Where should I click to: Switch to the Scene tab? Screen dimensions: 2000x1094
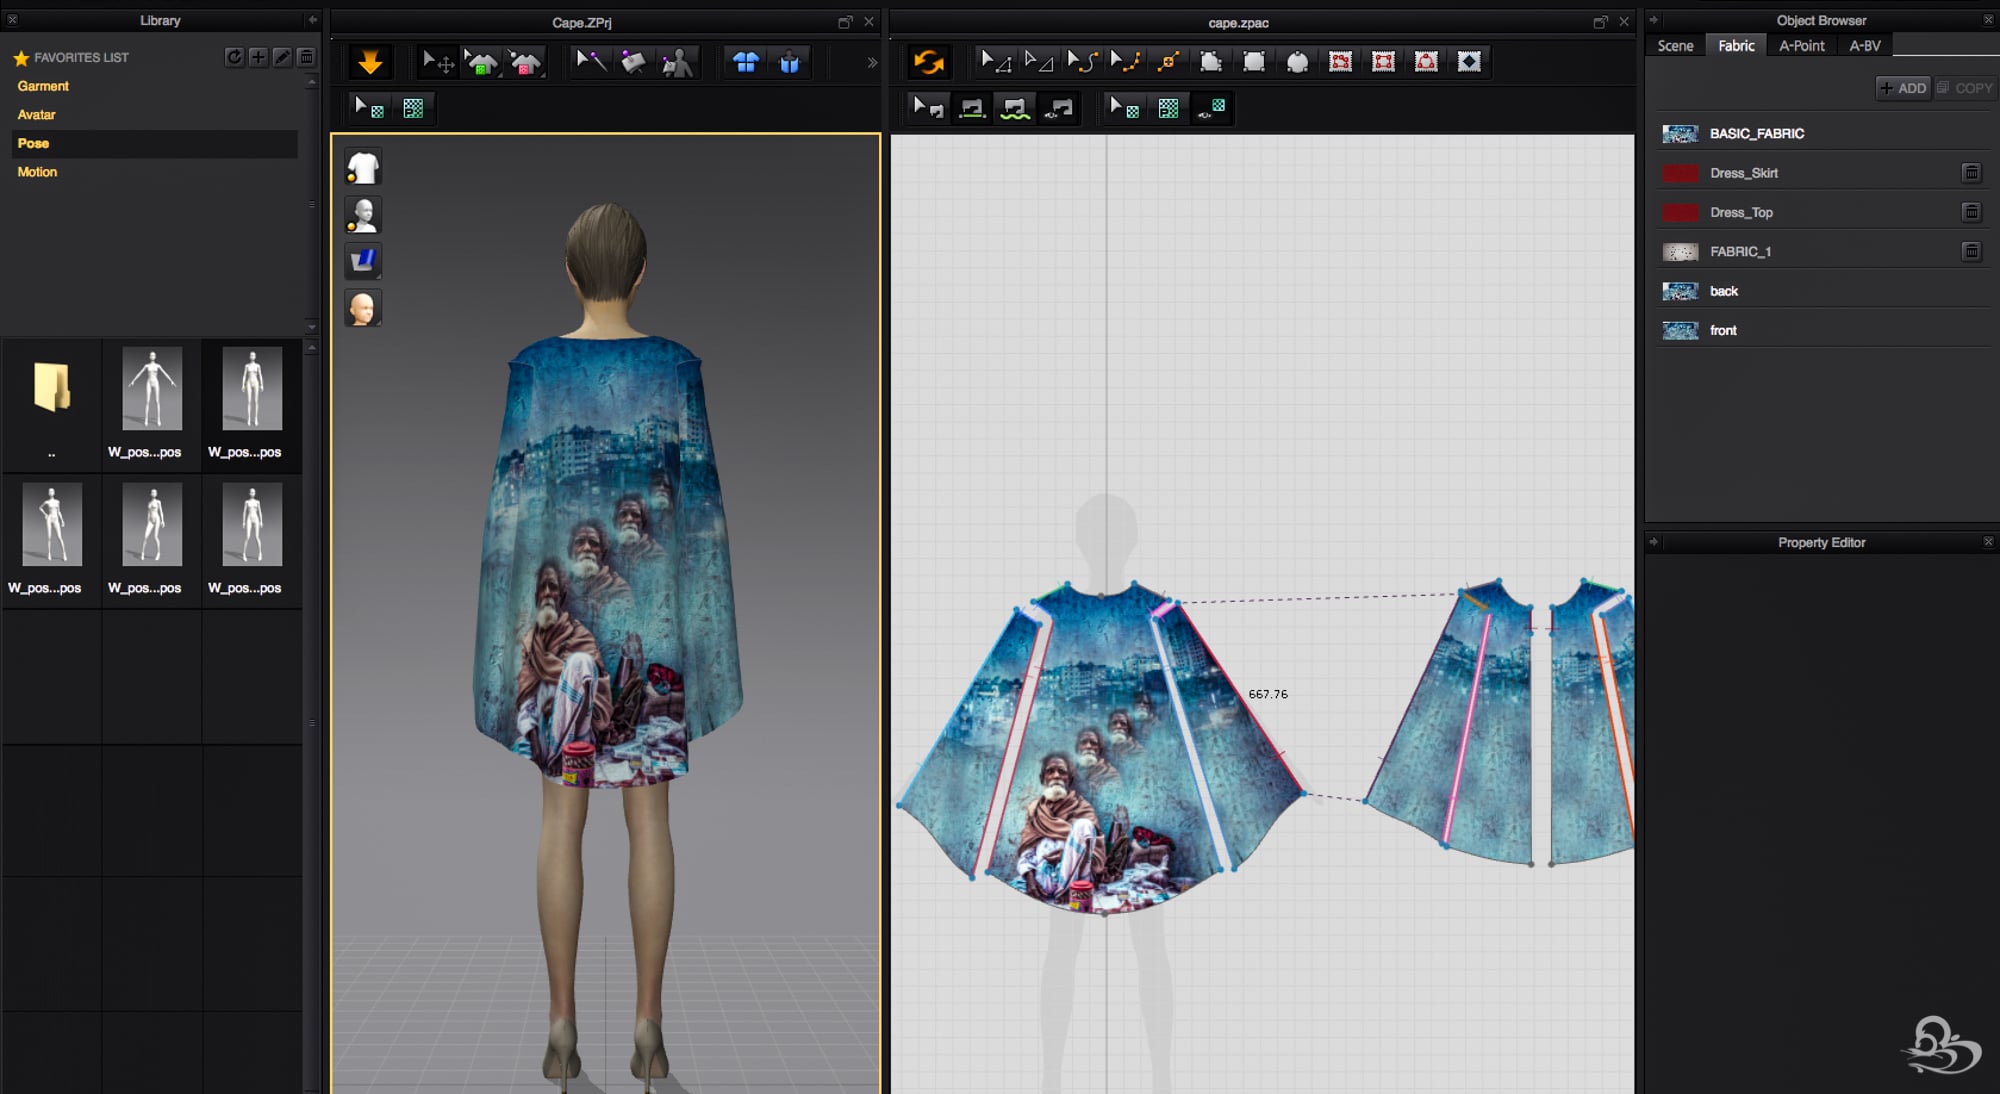tap(1675, 46)
